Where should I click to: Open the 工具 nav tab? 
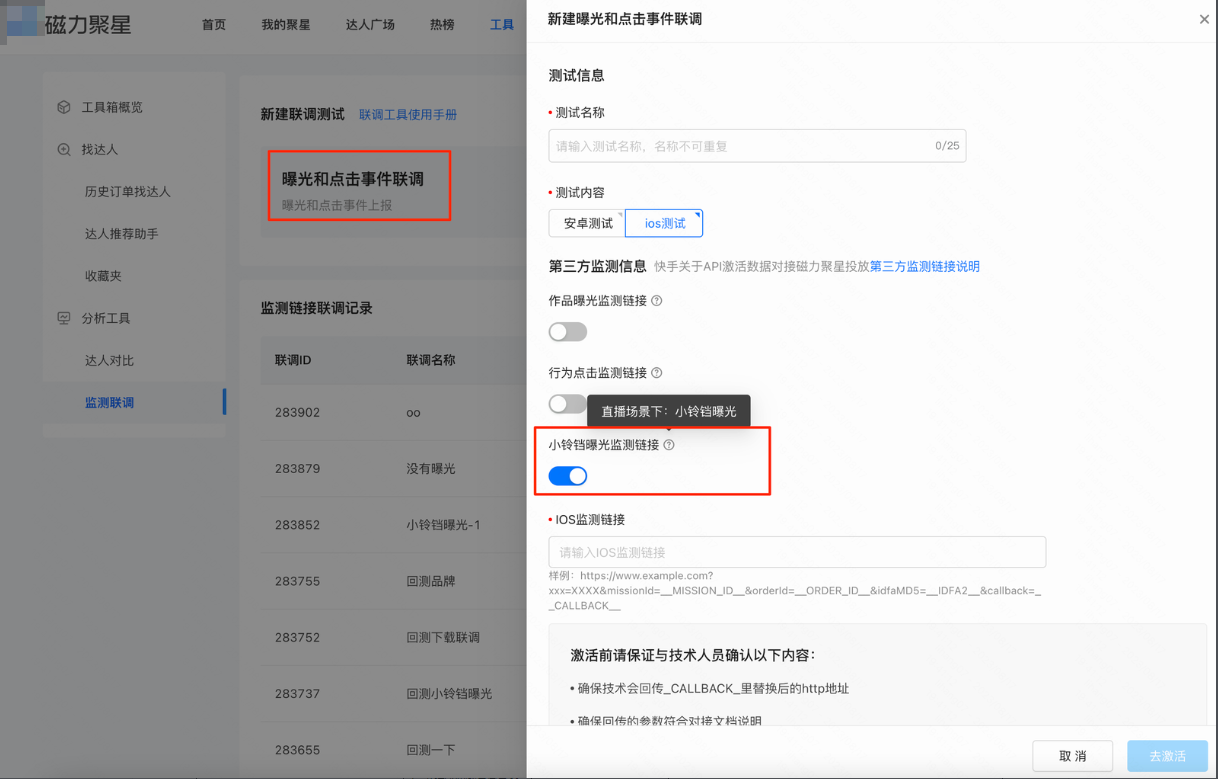(502, 25)
